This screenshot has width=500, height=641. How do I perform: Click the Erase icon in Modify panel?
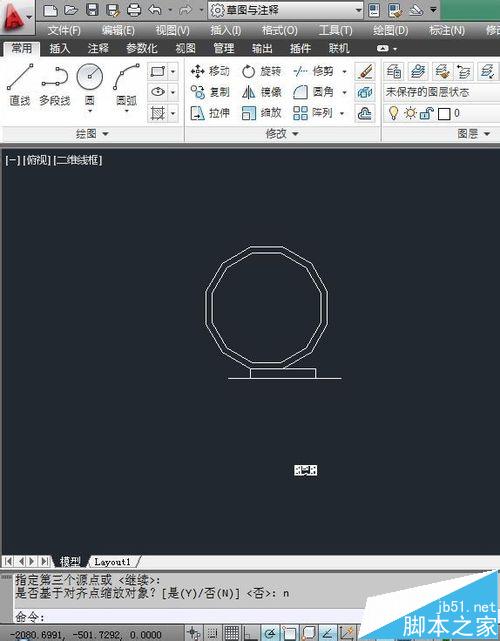pos(364,72)
